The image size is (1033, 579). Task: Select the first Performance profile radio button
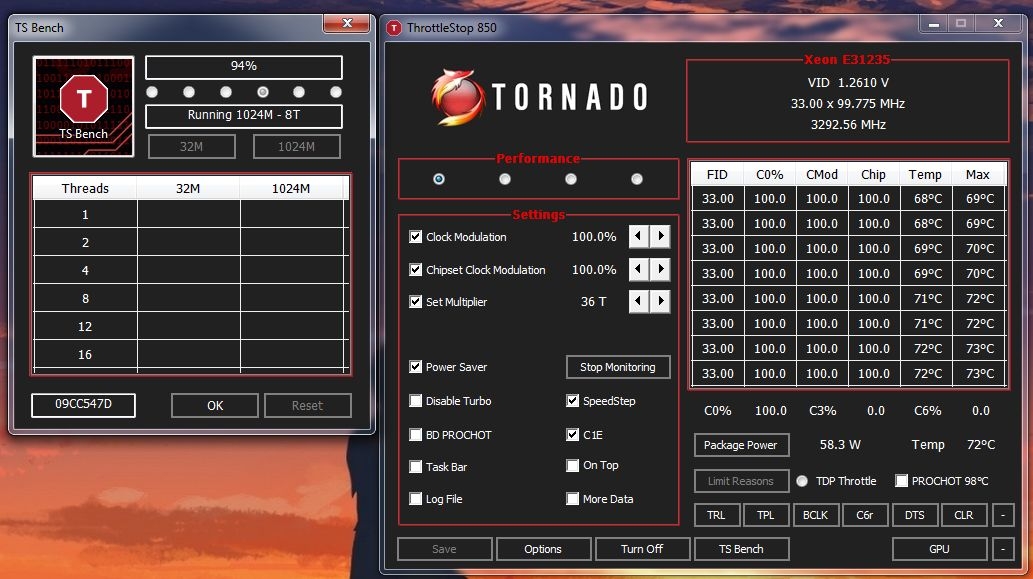(x=439, y=179)
